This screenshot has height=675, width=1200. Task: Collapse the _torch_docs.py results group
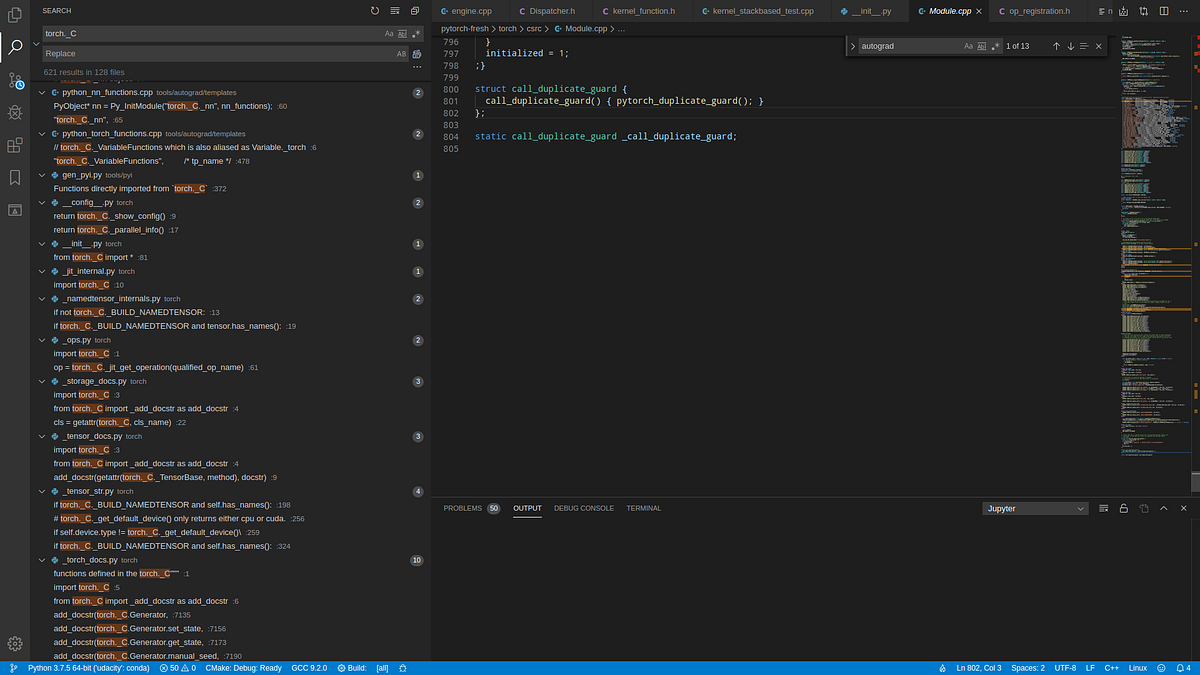pos(42,560)
